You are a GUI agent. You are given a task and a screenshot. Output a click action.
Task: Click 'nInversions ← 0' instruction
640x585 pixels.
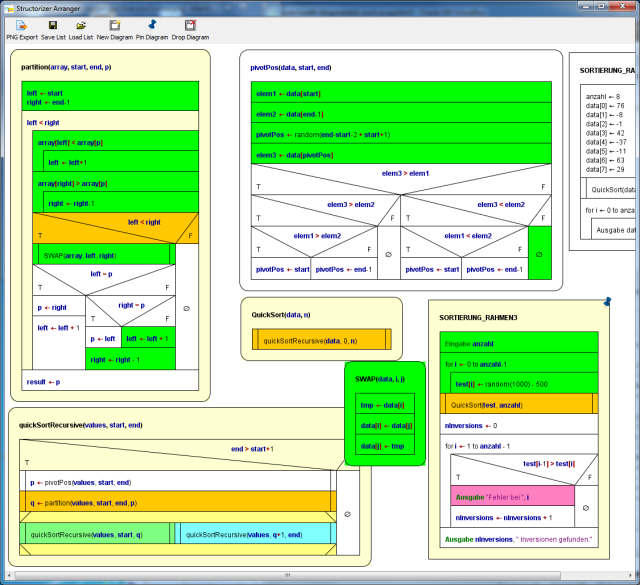[x=519, y=424]
